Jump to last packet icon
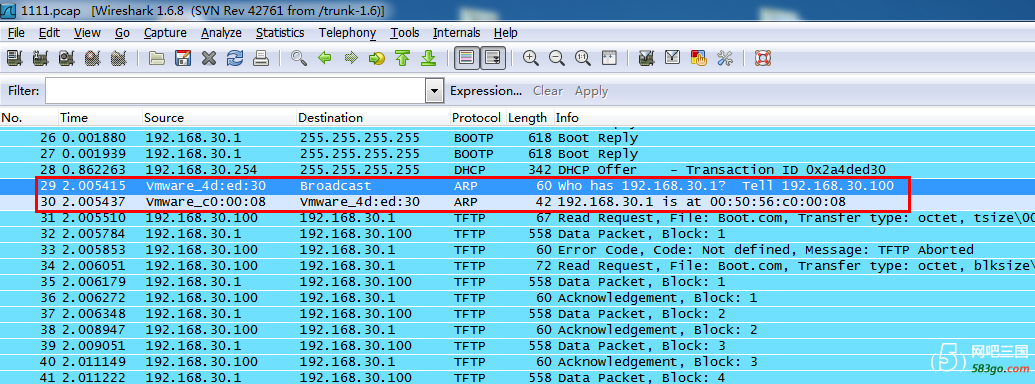This screenshot has height=384, width=1035. pos(429,58)
